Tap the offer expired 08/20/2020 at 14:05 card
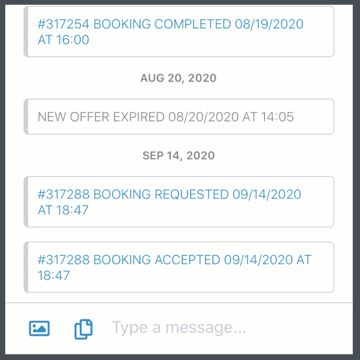Screen dimensions: 360x360 (x=179, y=117)
